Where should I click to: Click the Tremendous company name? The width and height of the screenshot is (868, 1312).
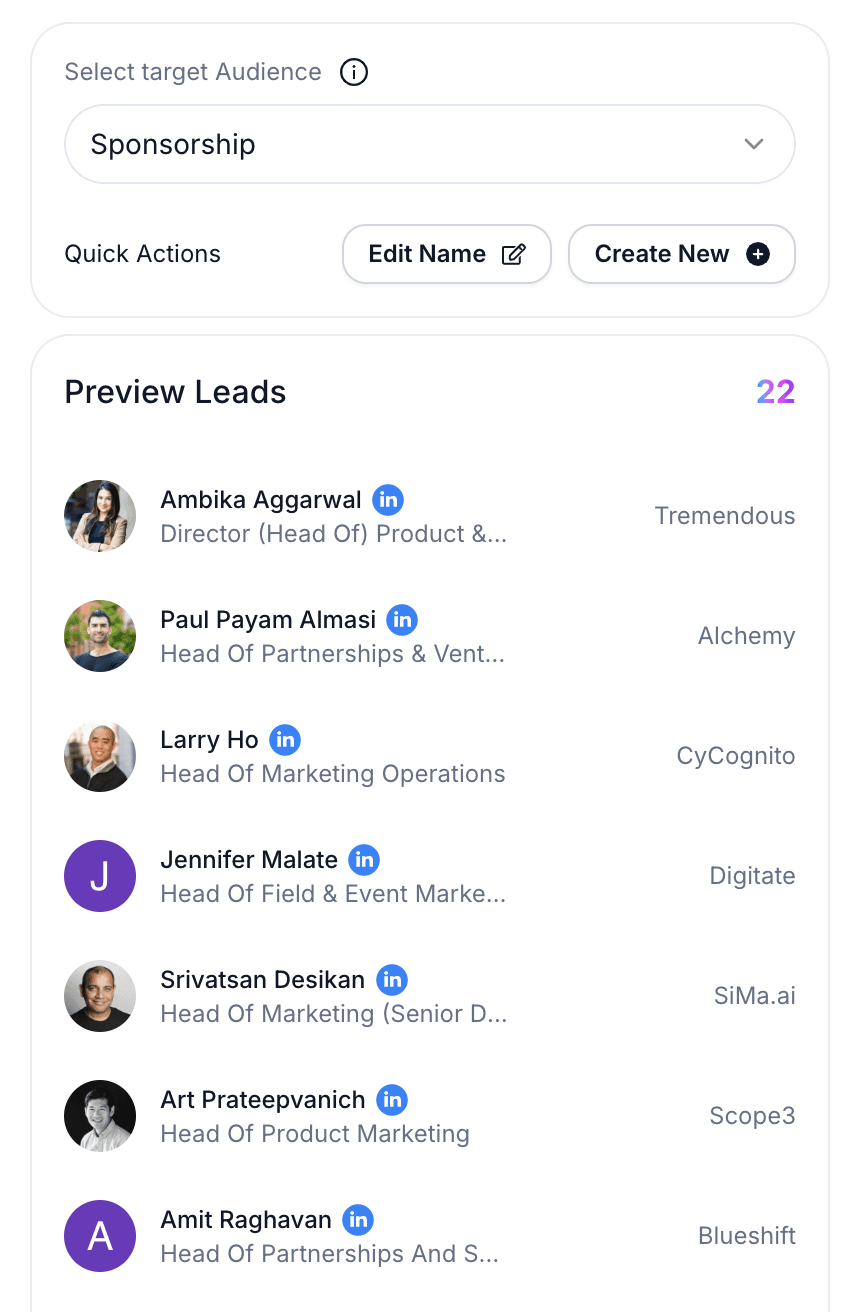tap(725, 516)
